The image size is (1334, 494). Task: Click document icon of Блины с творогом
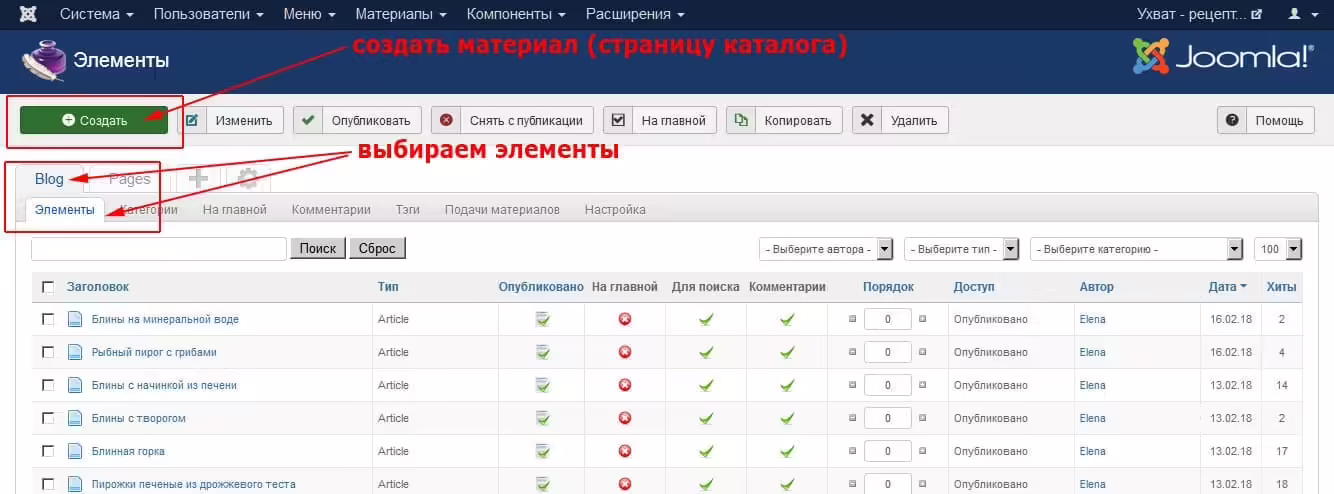coord(74,418)
